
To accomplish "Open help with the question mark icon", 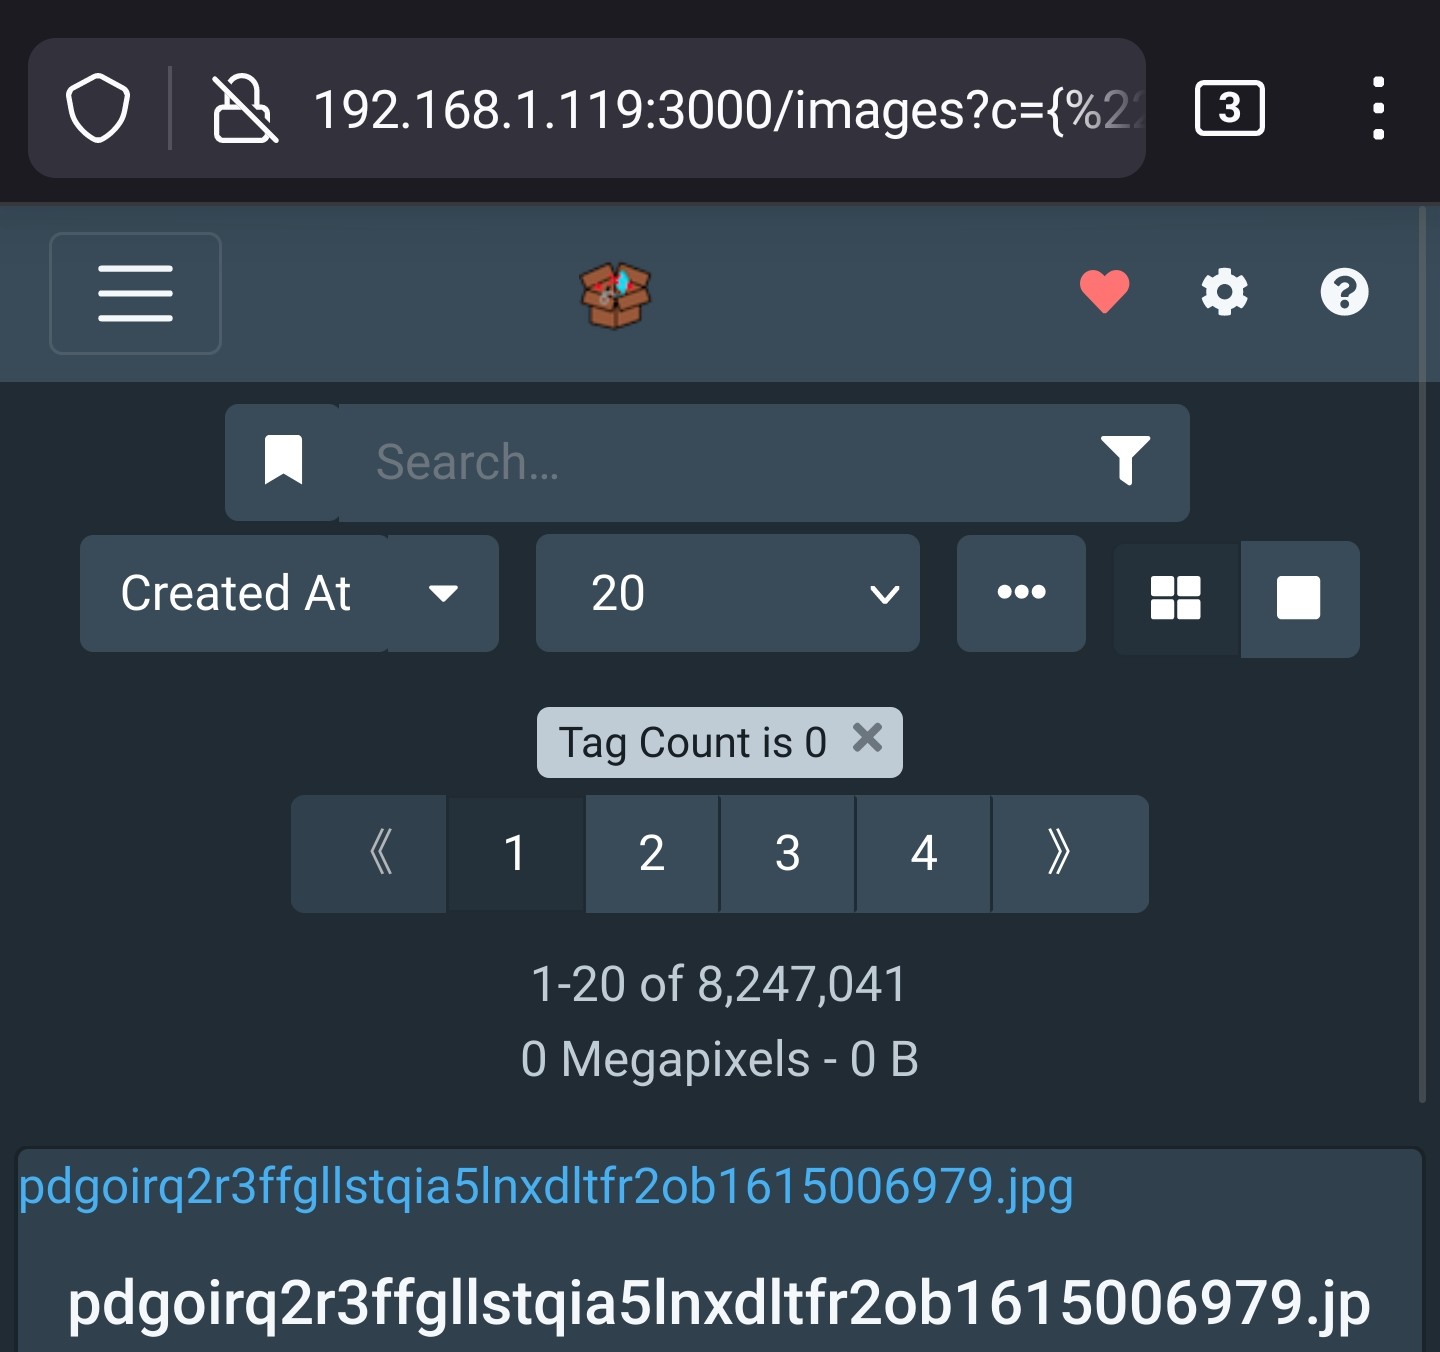I will pos(1344,292).
